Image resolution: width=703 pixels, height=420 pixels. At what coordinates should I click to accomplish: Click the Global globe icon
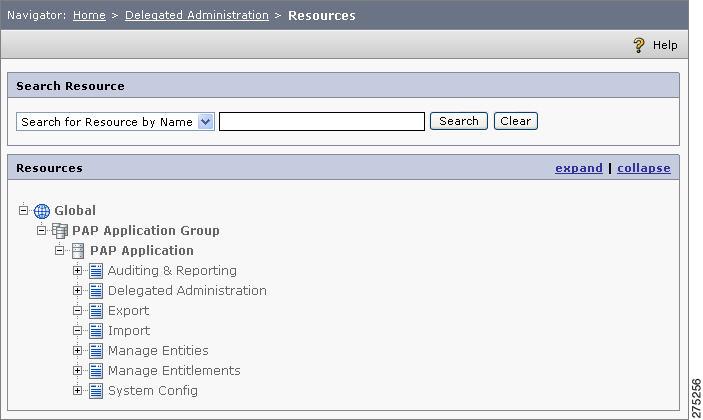click(x=42, y=211)
